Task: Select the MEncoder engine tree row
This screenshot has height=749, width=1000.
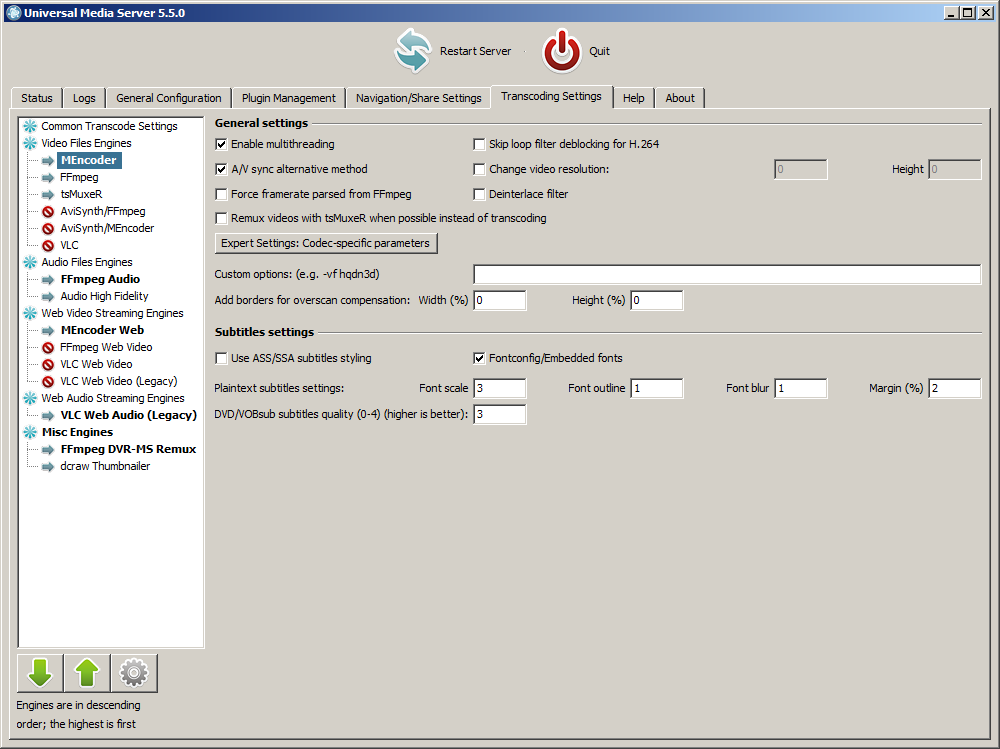Action: point(89,160)
